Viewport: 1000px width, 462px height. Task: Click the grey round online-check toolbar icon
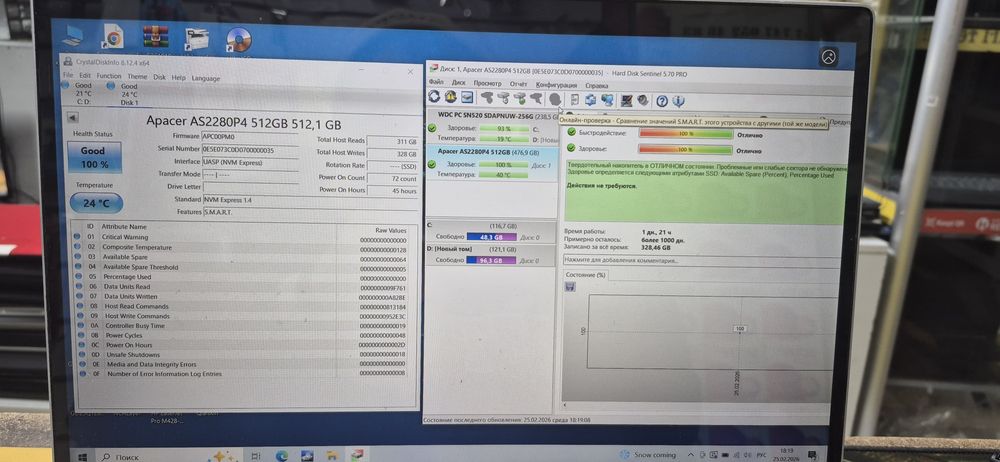click(x=555, y=99)
